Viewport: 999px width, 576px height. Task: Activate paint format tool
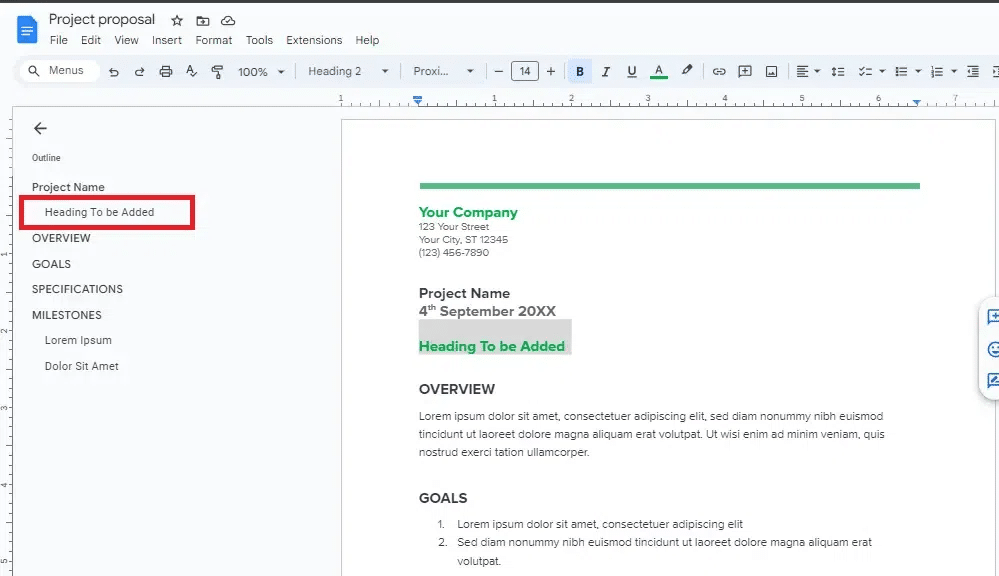click(217, 71)
